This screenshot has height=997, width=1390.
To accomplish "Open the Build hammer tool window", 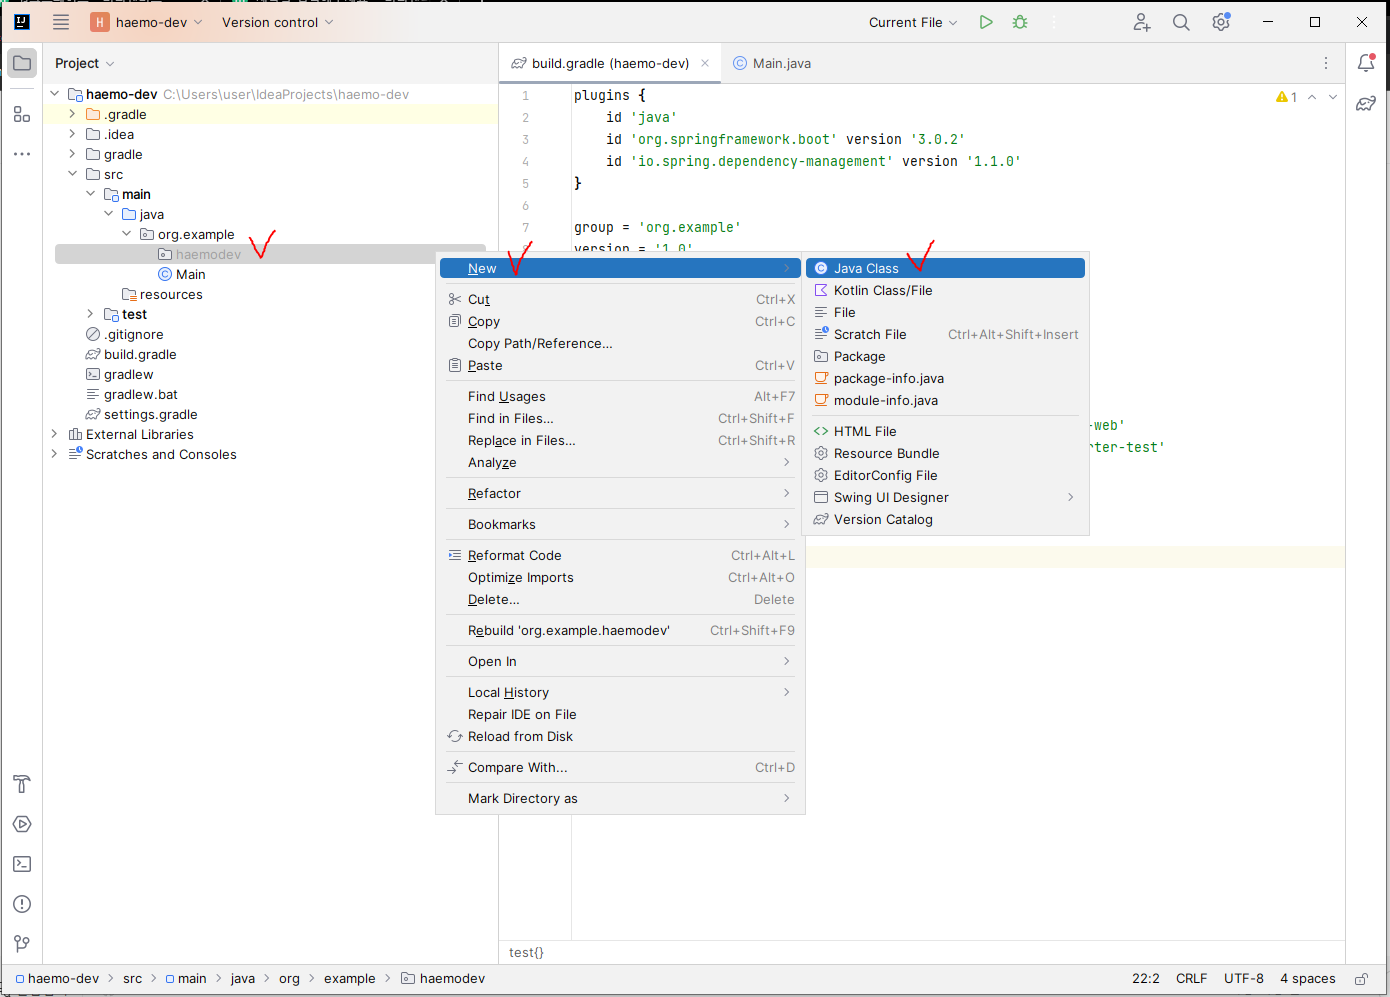I will (x=22, y=784).
